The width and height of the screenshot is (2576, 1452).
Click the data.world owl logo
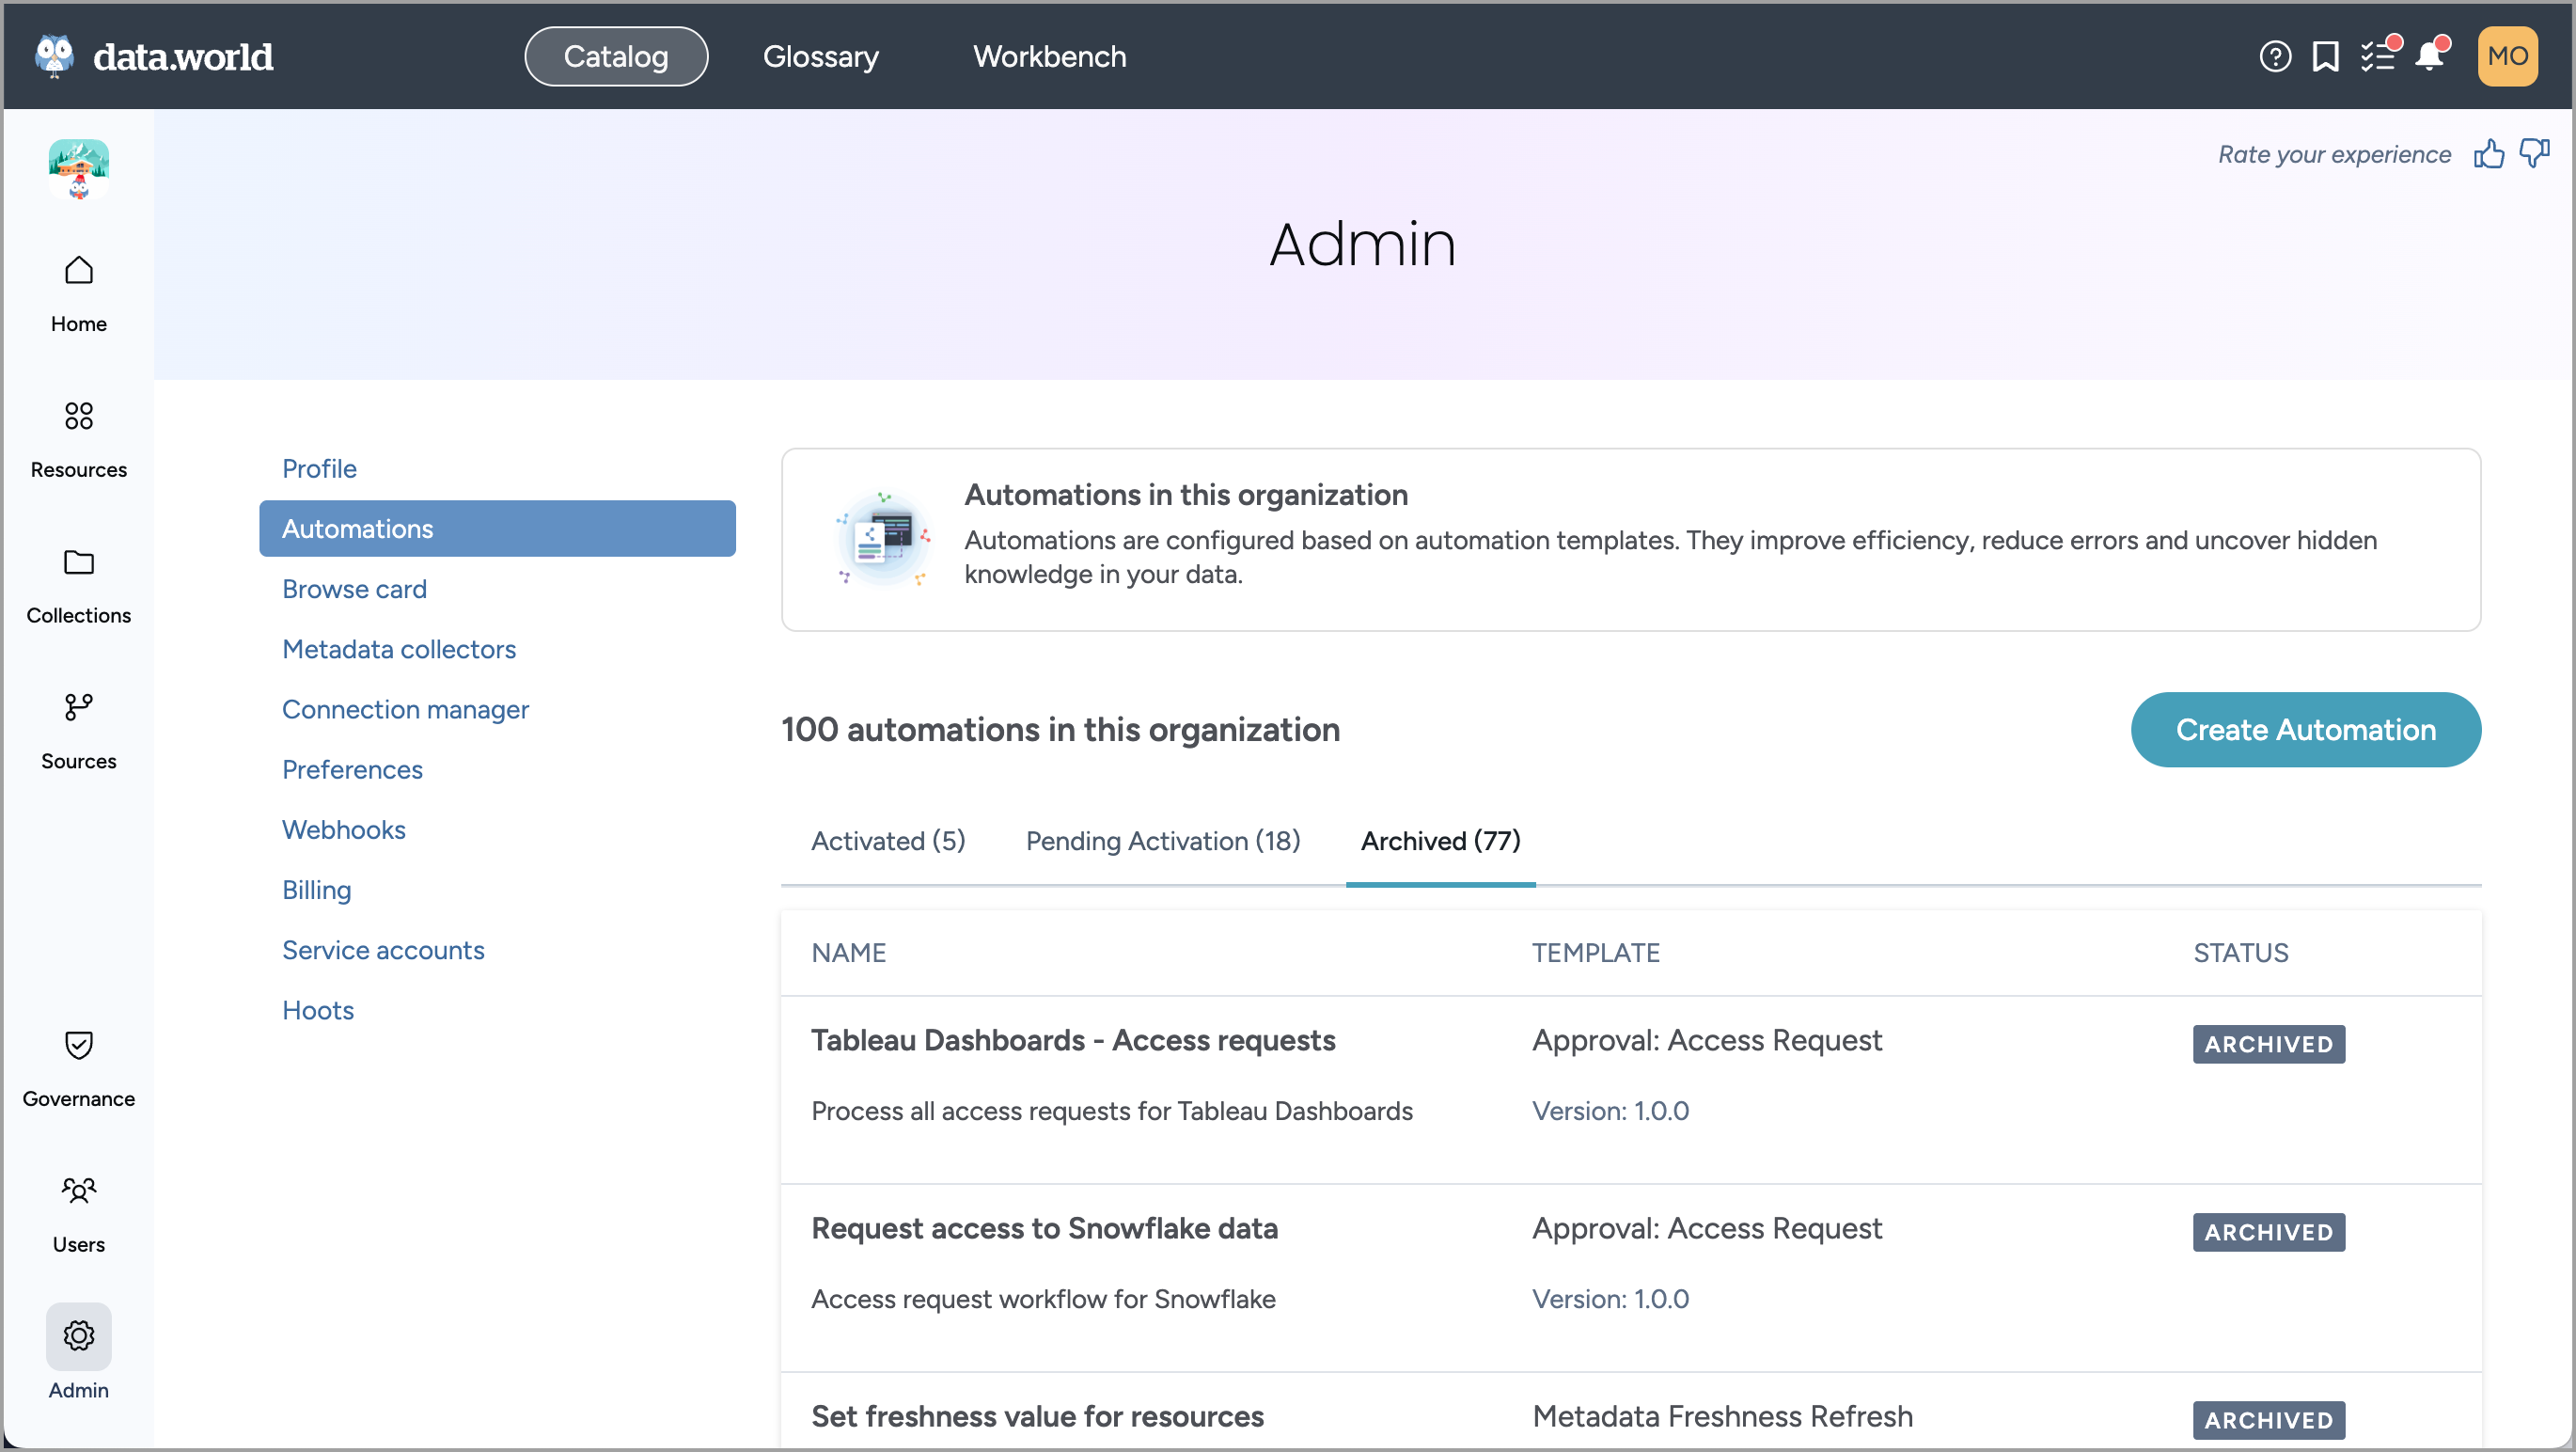point(55,55)
